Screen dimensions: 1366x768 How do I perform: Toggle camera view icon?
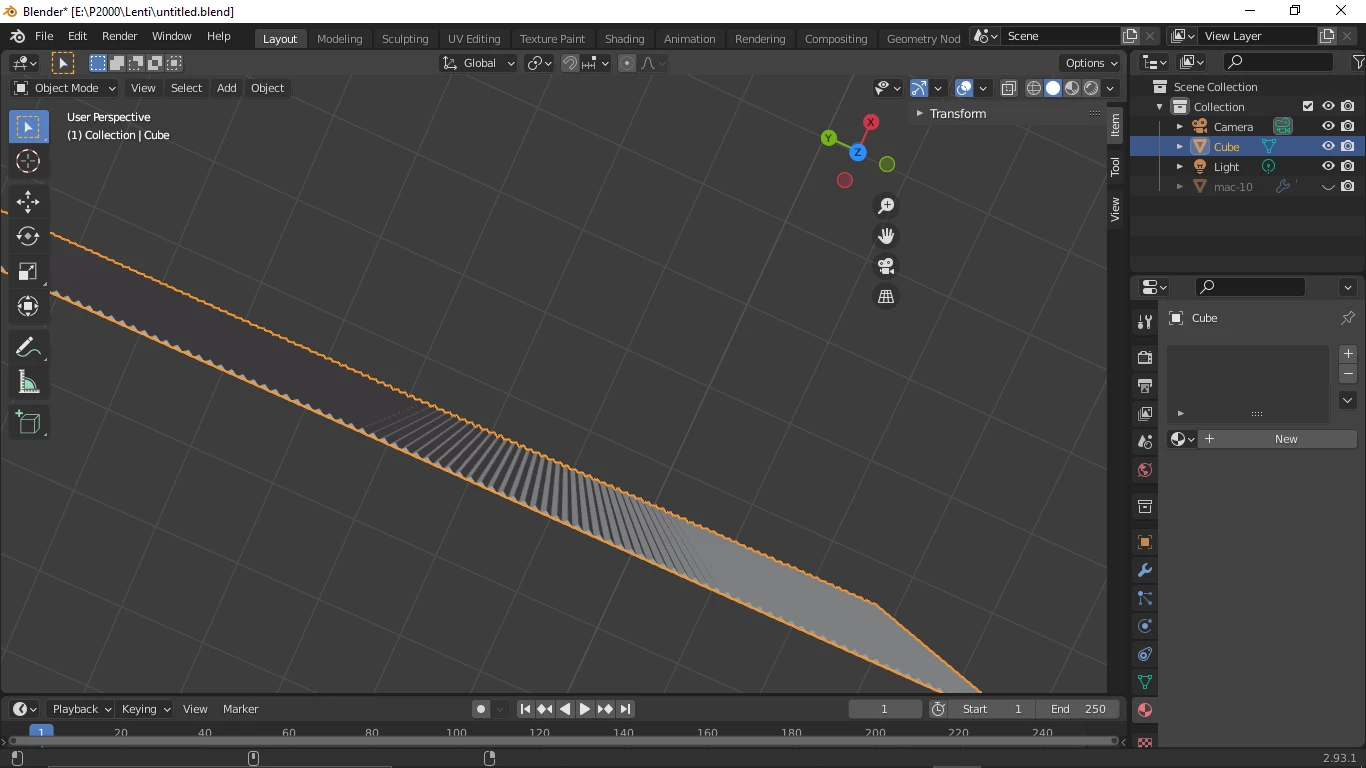coord(886,266)
